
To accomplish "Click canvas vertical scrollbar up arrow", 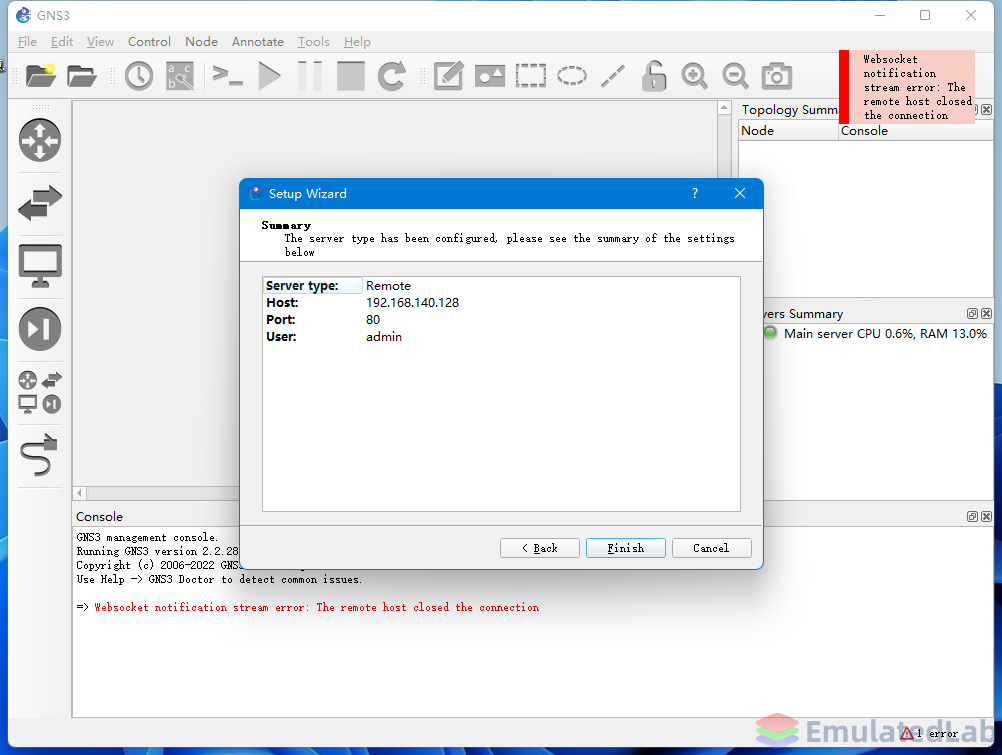I will pos(724,107).
